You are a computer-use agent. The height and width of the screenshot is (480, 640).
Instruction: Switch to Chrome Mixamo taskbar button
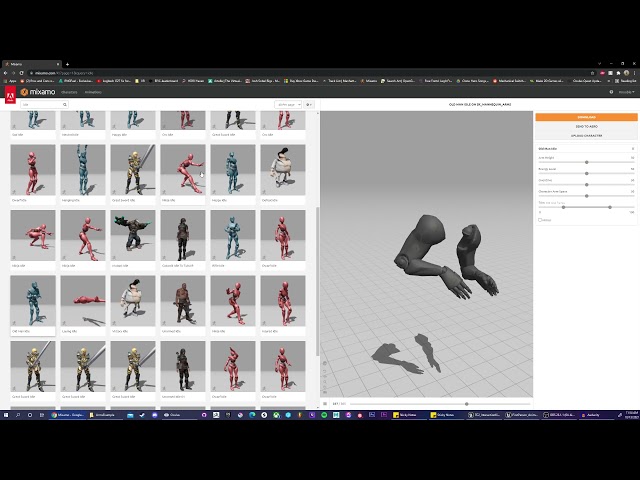point(68,415)
